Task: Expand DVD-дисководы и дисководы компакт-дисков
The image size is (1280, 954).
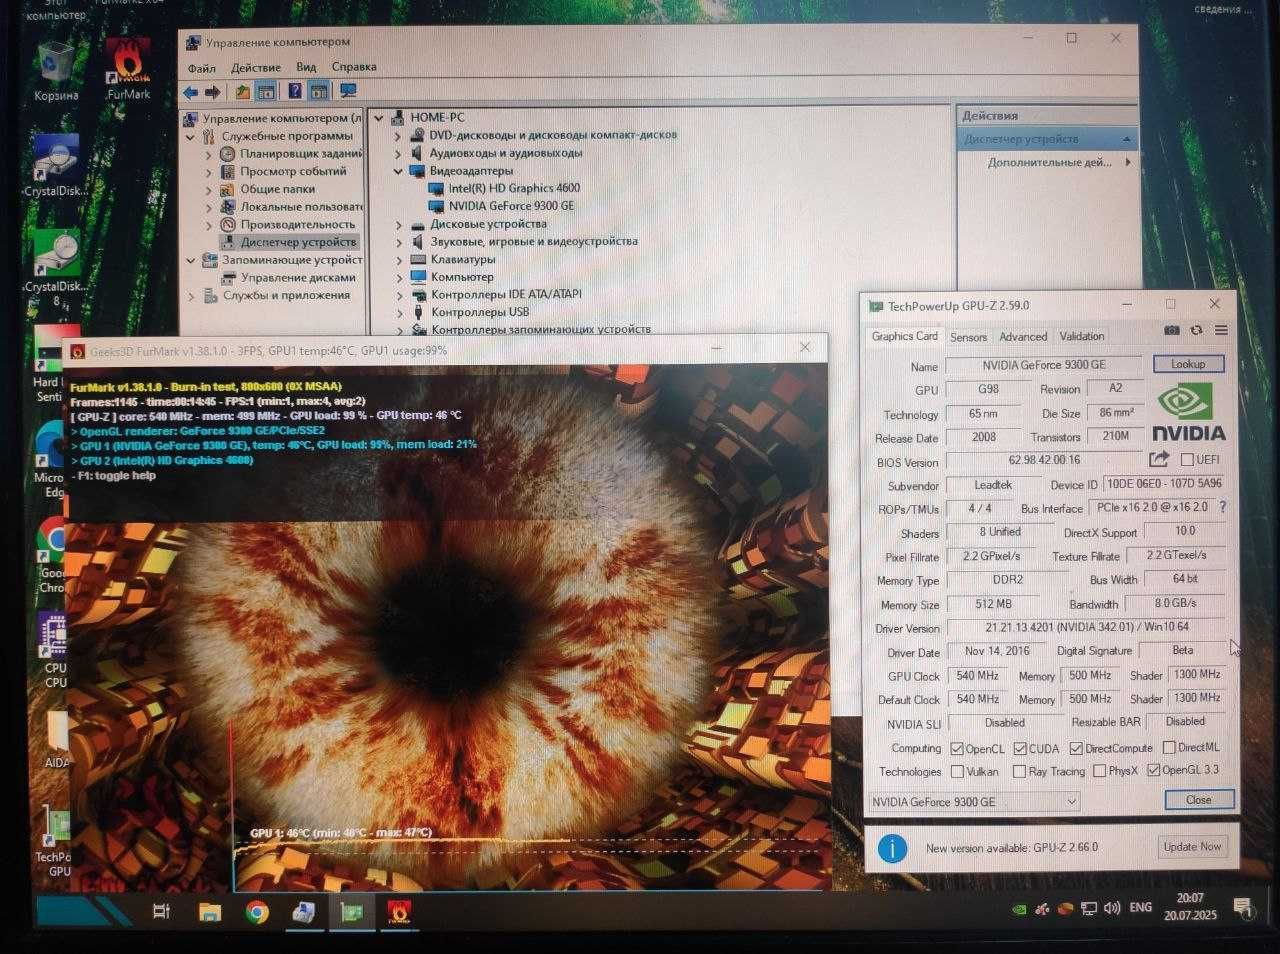Action: click(x=398, y=135)
